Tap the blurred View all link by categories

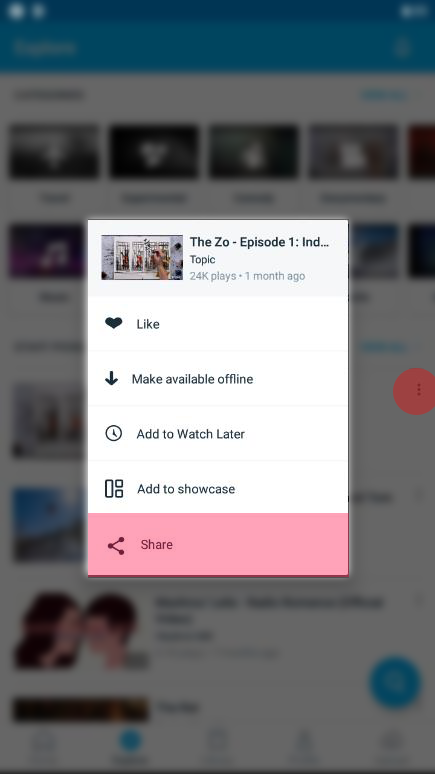(x=384, y=95)
